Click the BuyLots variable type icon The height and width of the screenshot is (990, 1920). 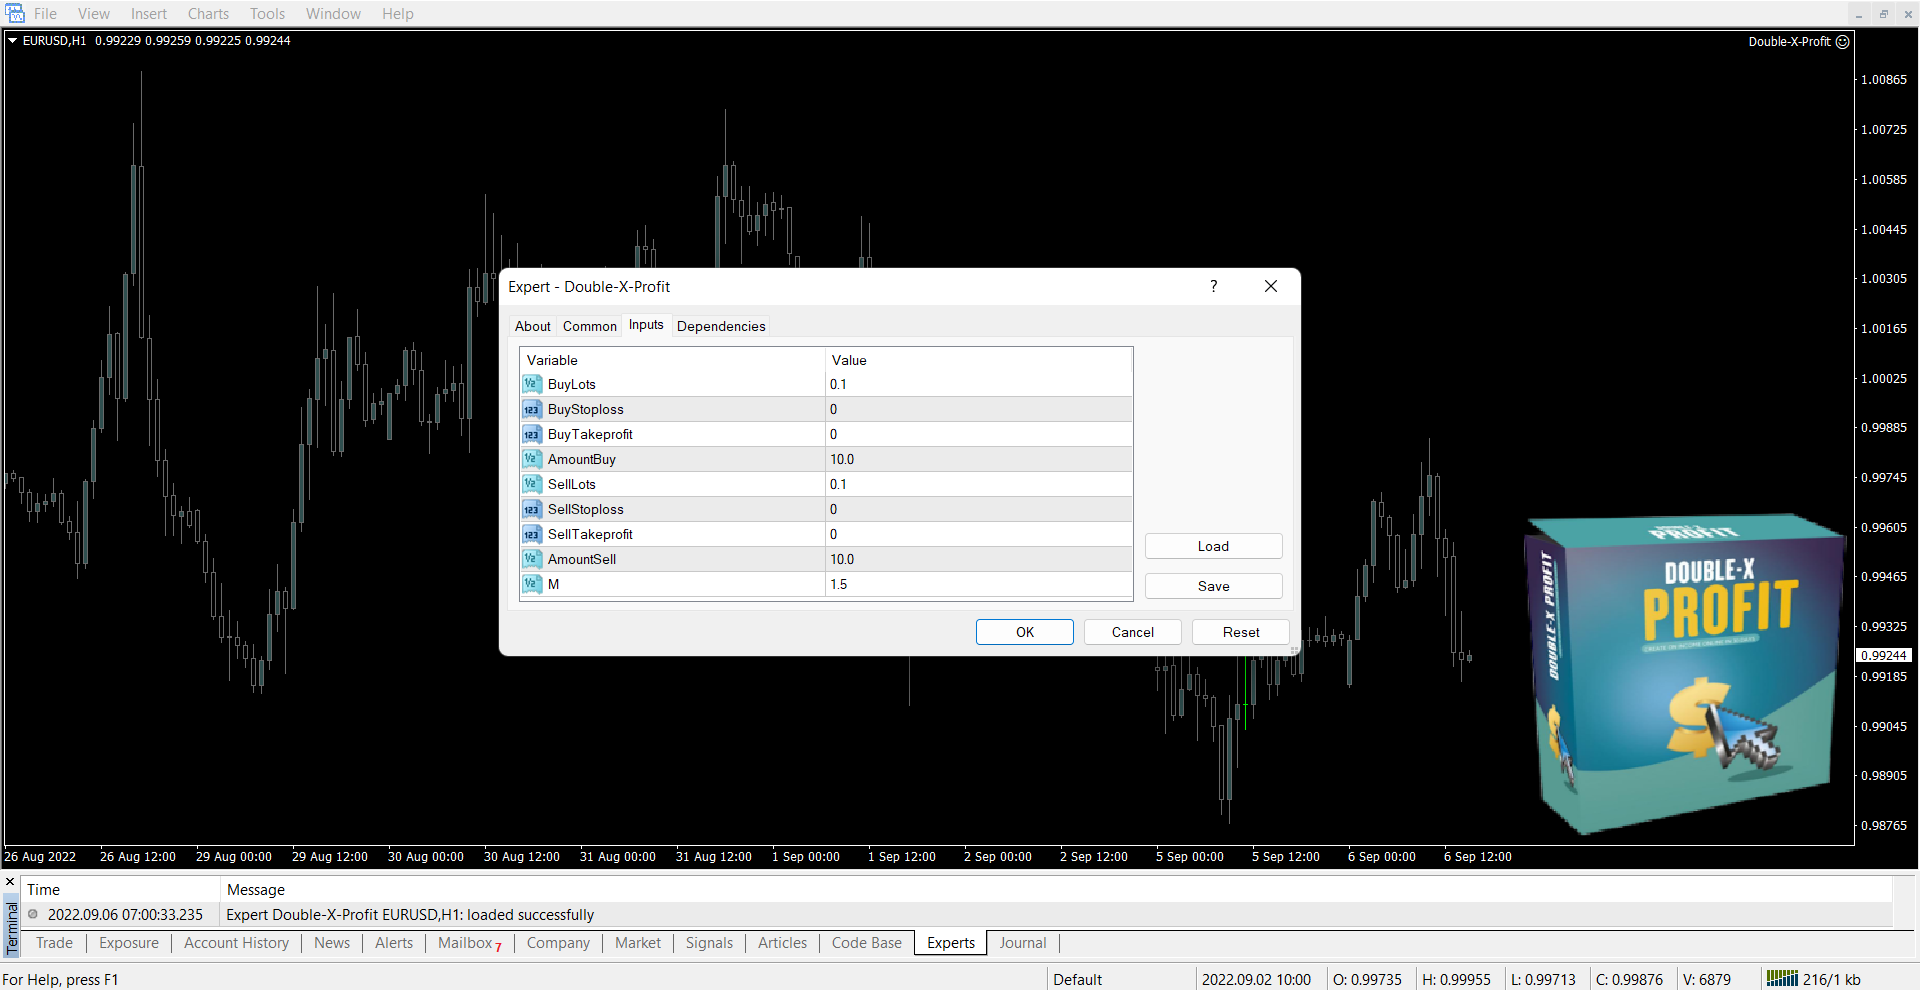tap(531, 384)
